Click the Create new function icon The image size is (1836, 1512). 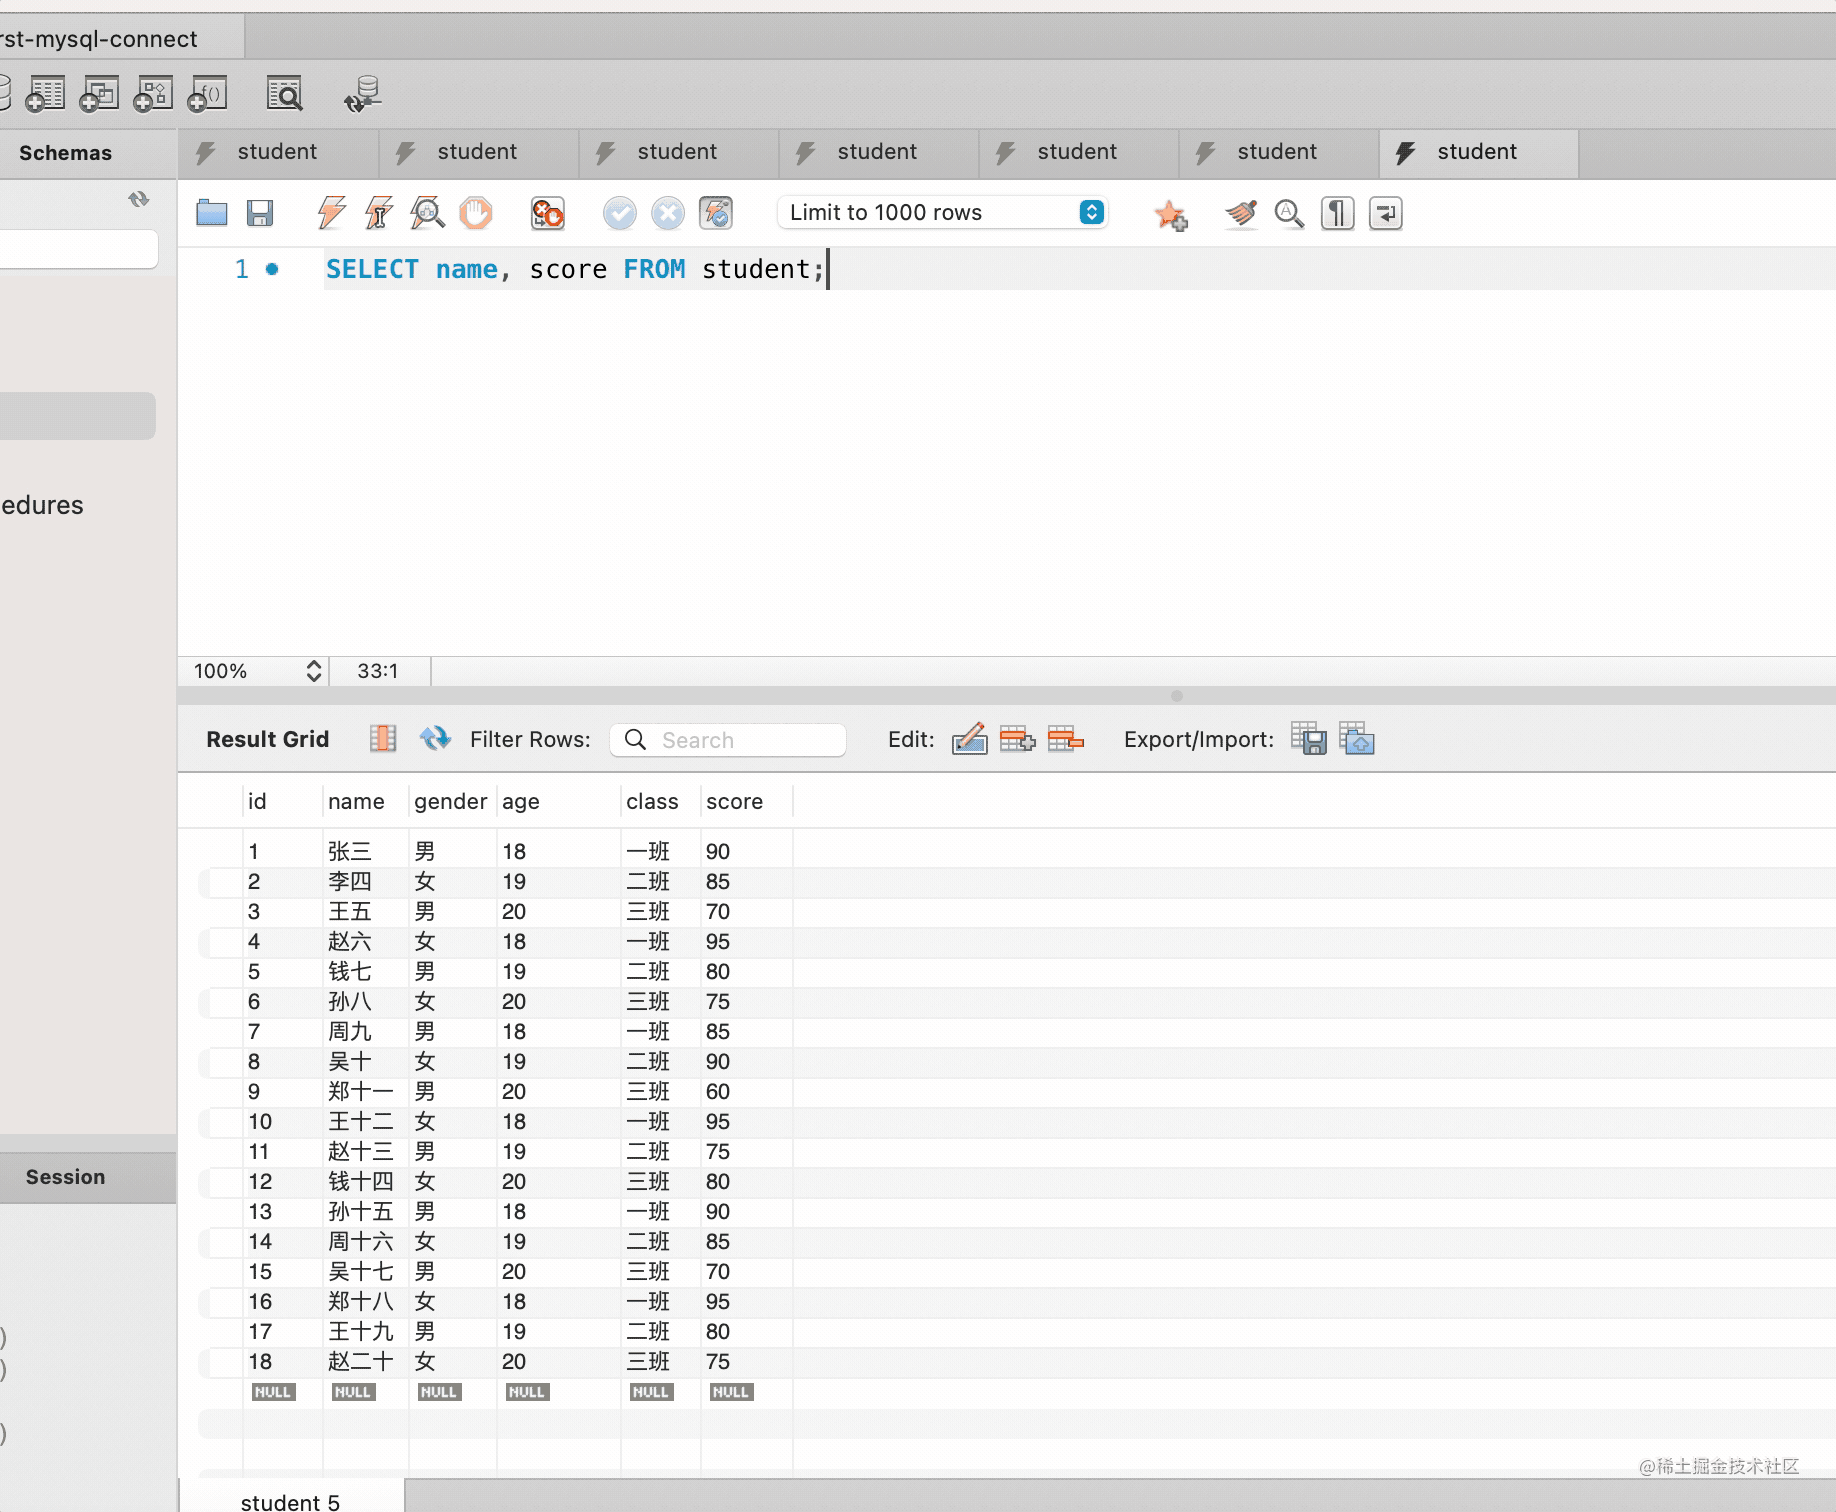coord(208,95)
